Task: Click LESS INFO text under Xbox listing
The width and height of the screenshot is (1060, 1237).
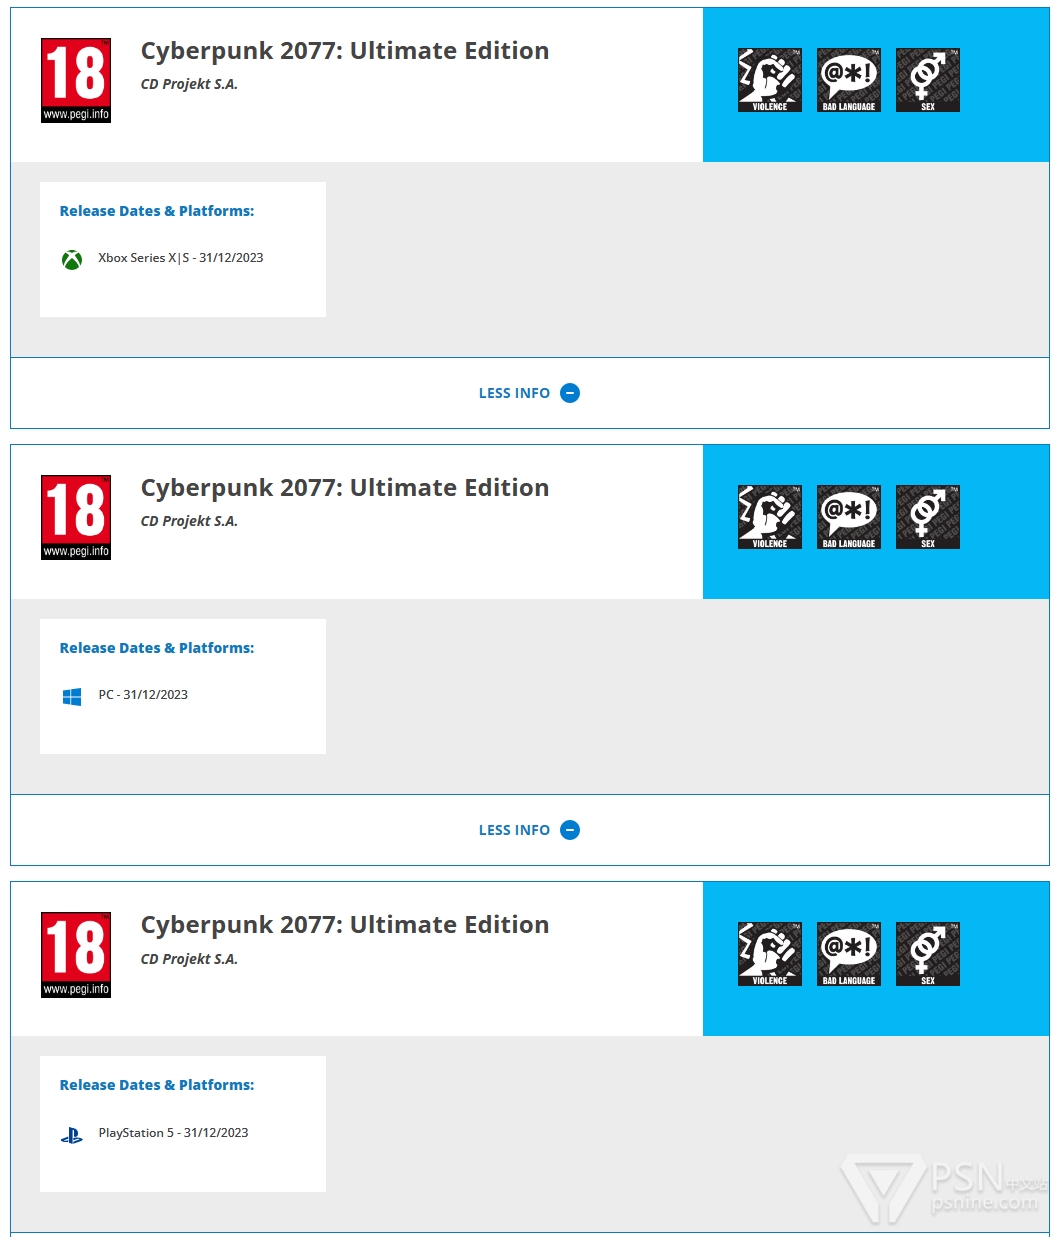Action: click(514, 393)
